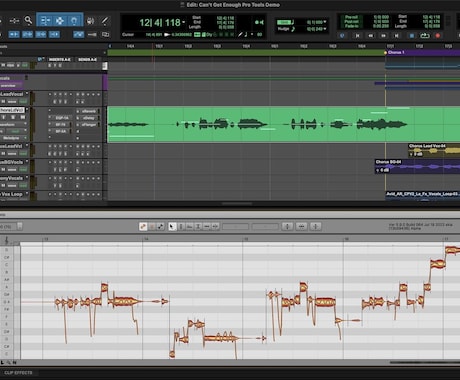Select the Scrubber speaker tool

tap(90, 21)
